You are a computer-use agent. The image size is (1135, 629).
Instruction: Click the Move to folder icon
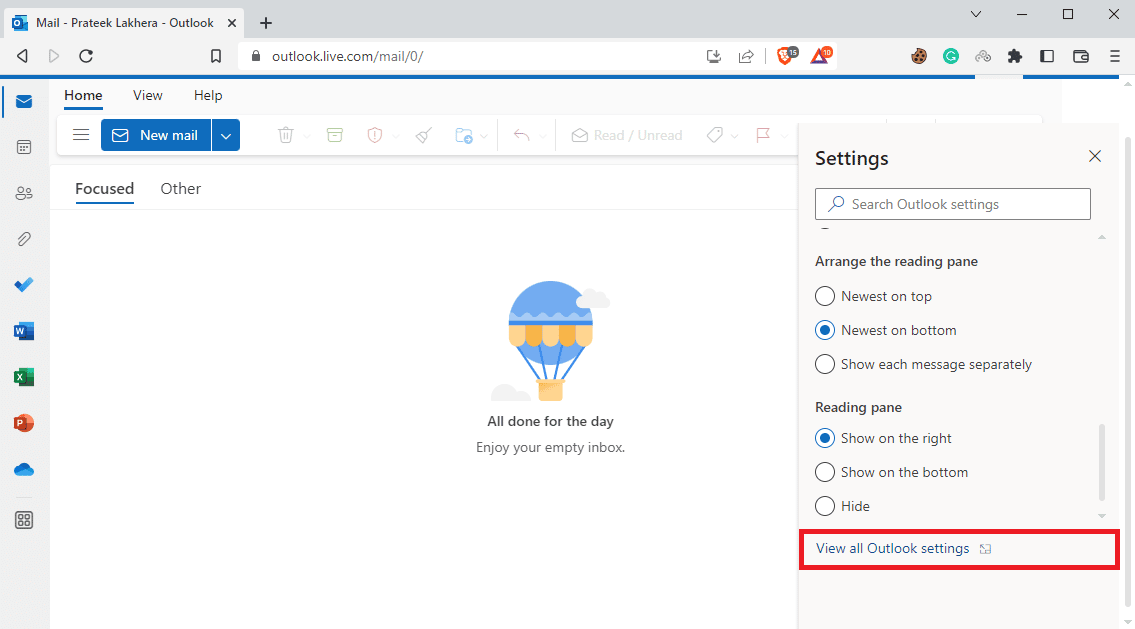point(463,135)
